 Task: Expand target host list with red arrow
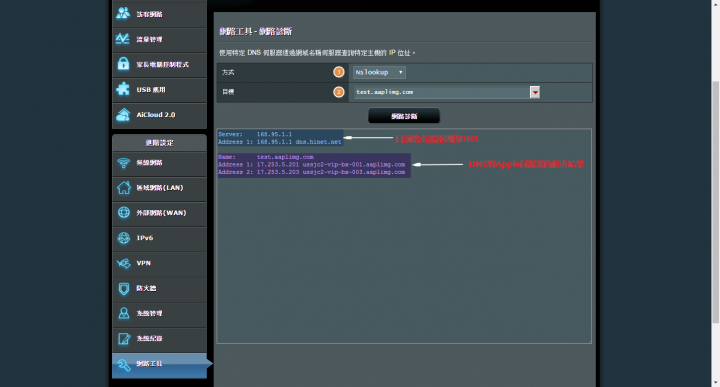535,92
